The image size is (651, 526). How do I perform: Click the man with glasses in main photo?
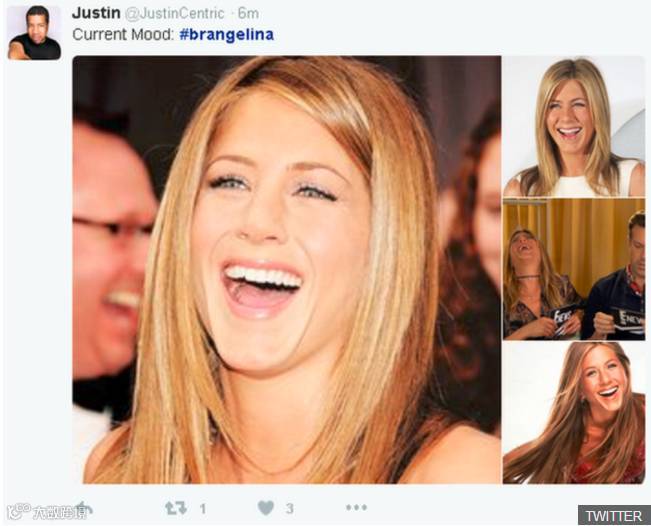pos(111,257)
